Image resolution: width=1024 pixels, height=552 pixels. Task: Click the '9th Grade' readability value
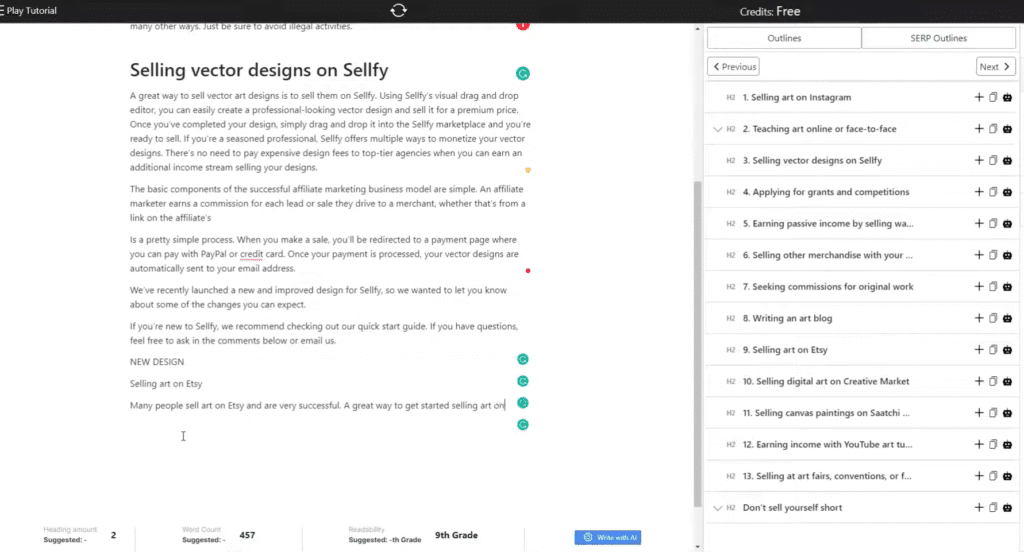(456, 535)
